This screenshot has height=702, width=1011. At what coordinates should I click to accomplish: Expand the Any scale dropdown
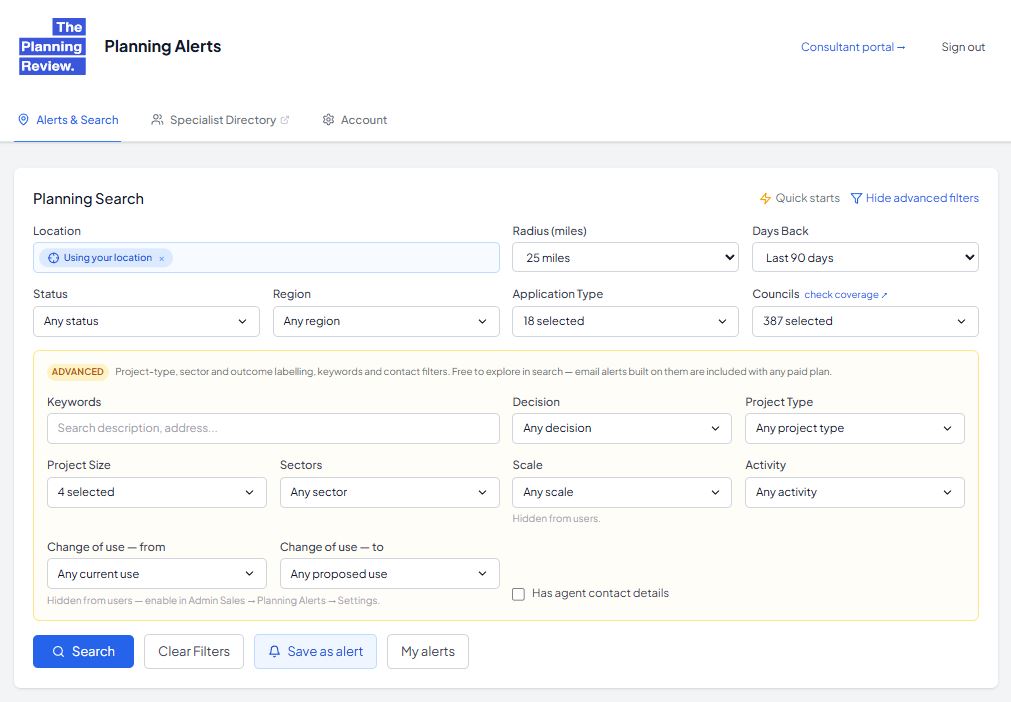[622, 492]
